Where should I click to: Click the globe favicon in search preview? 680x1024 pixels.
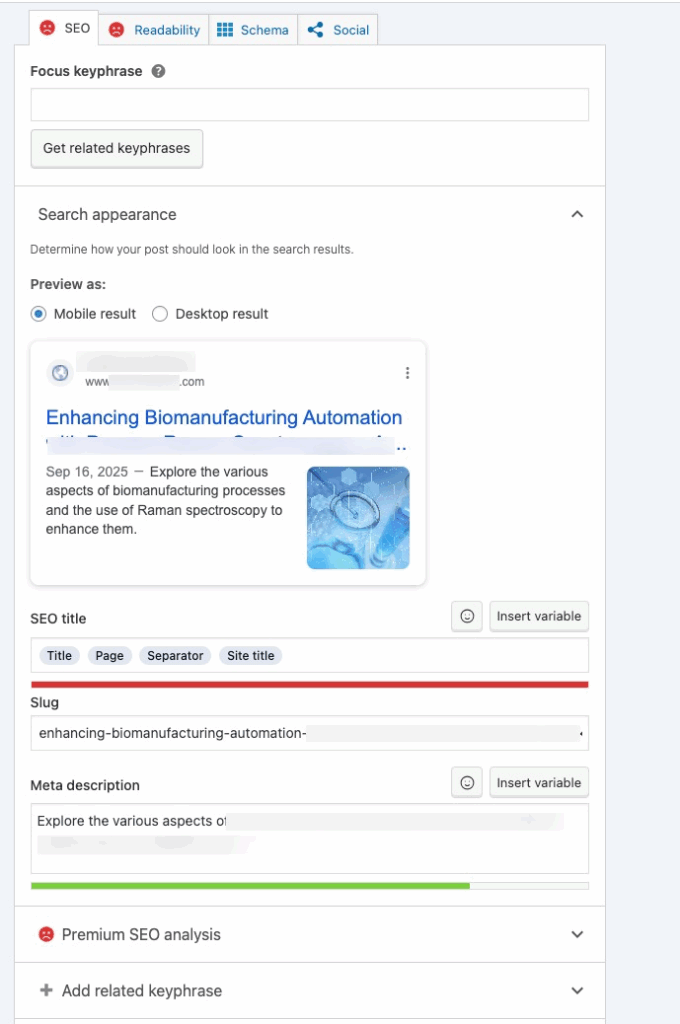(60, 373)
